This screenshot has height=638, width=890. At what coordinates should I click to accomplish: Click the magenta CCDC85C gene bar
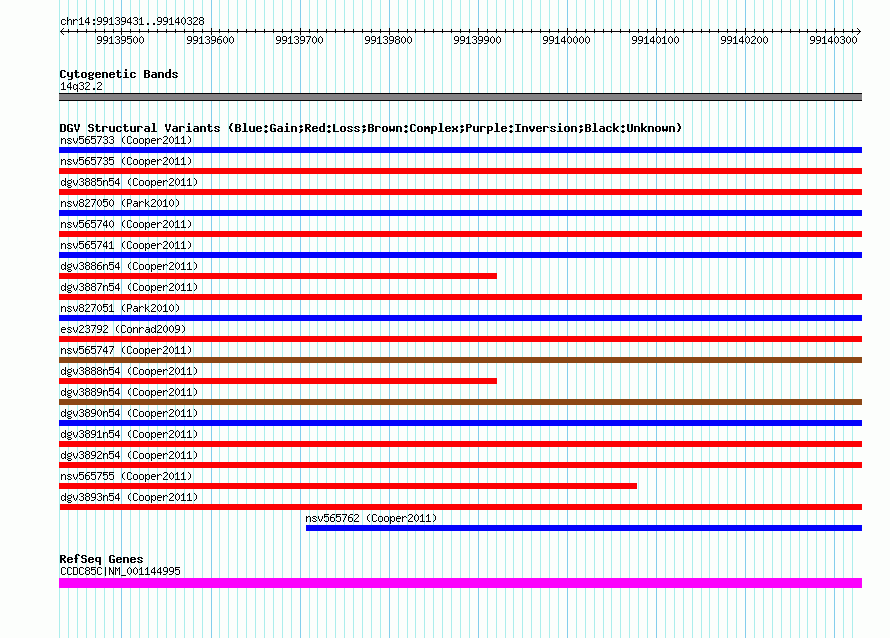click(x=460, y=583)
